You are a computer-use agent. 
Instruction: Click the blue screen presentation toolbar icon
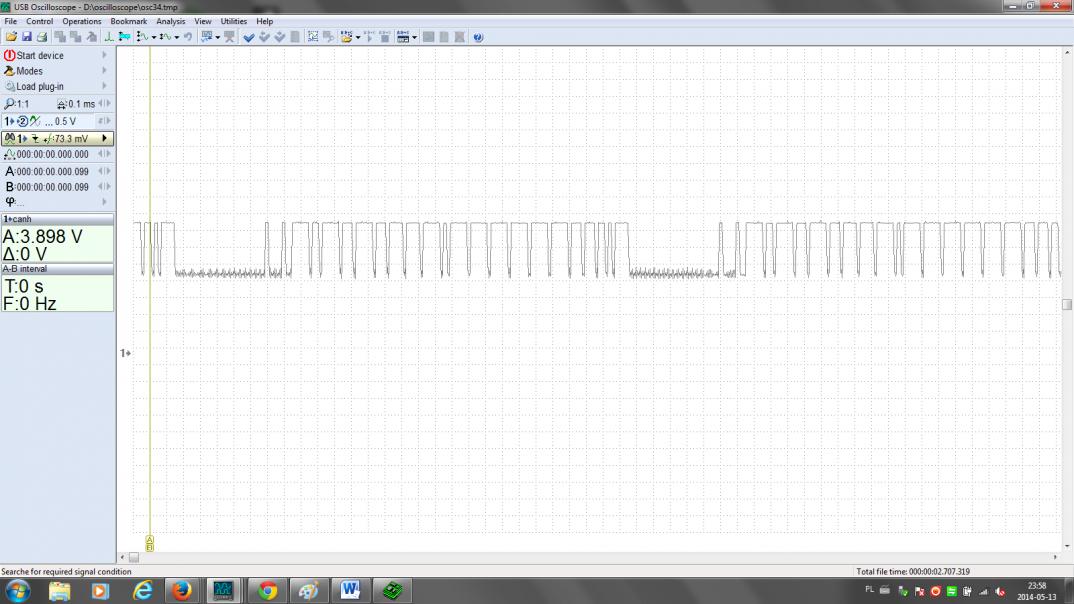pos(206,37)
